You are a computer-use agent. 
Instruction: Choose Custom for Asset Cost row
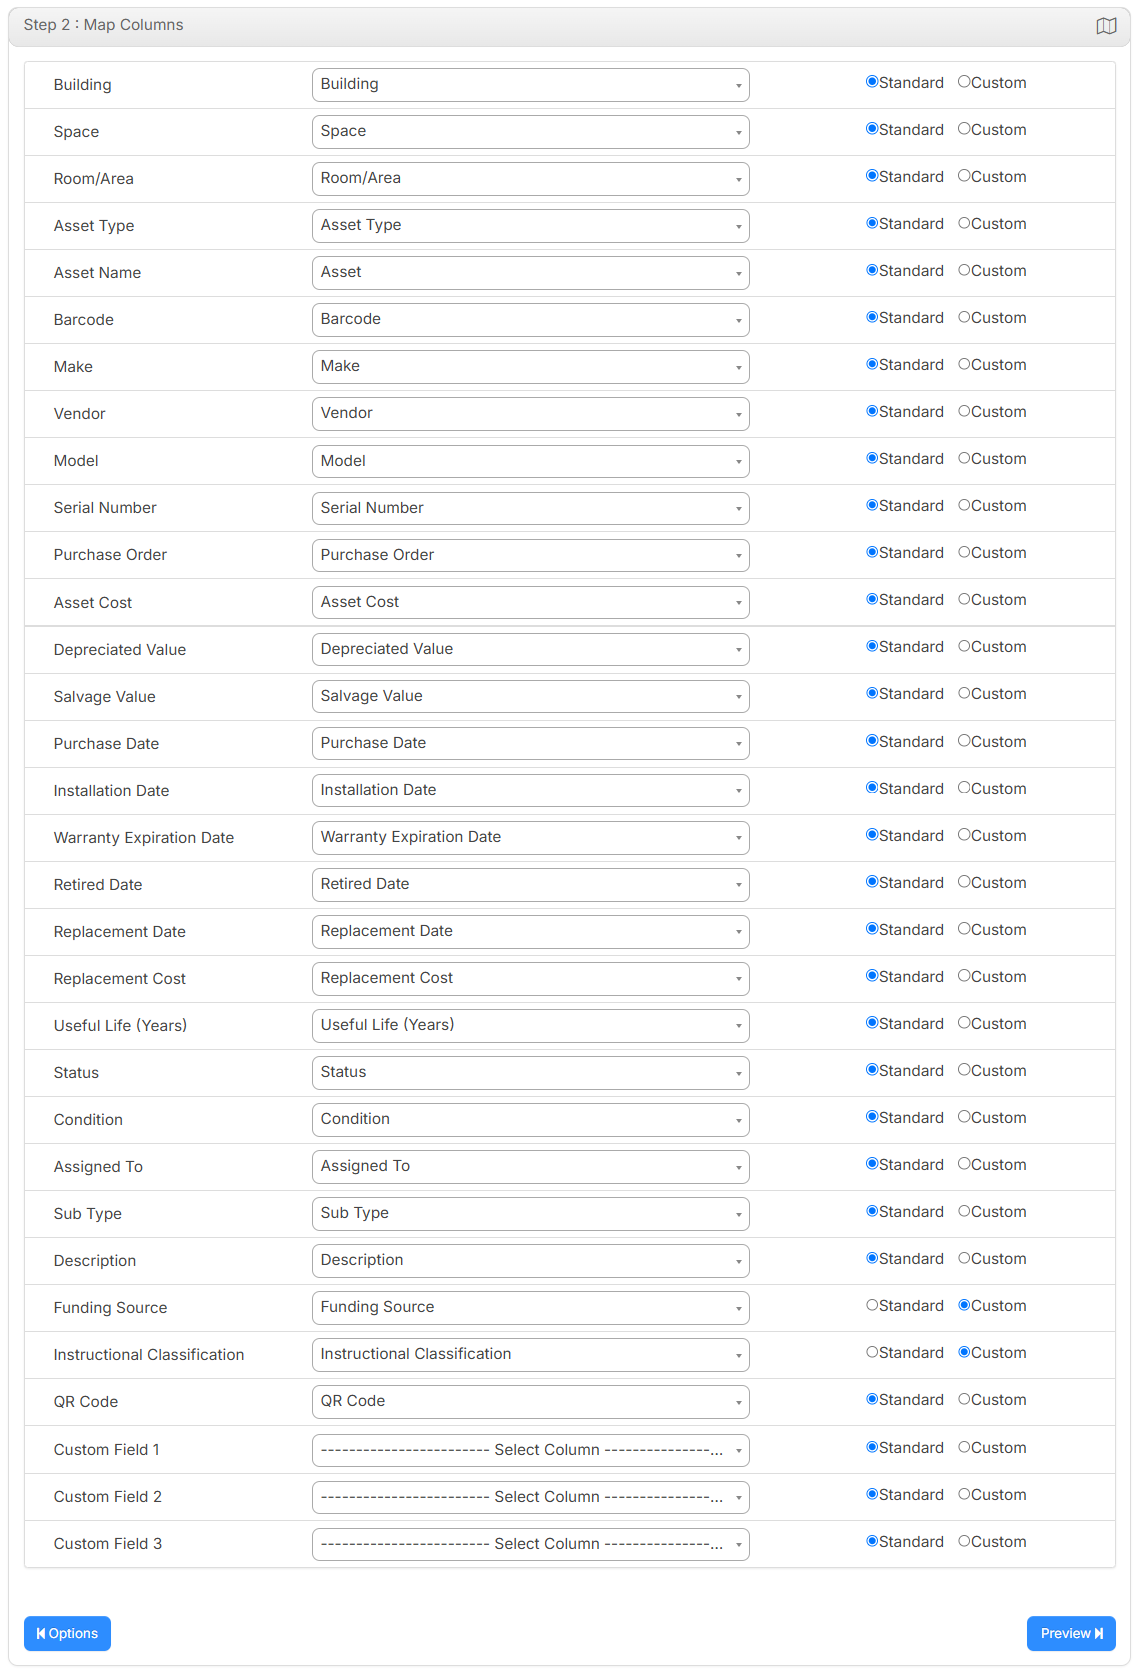coord(964,599)
